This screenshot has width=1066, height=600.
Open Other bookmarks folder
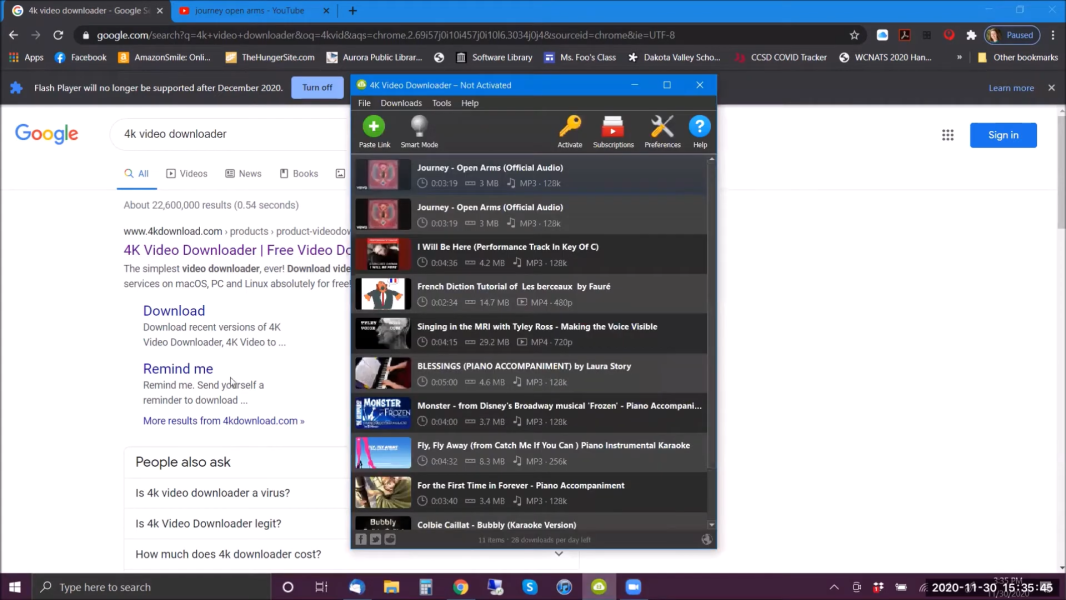[1017, 58]
